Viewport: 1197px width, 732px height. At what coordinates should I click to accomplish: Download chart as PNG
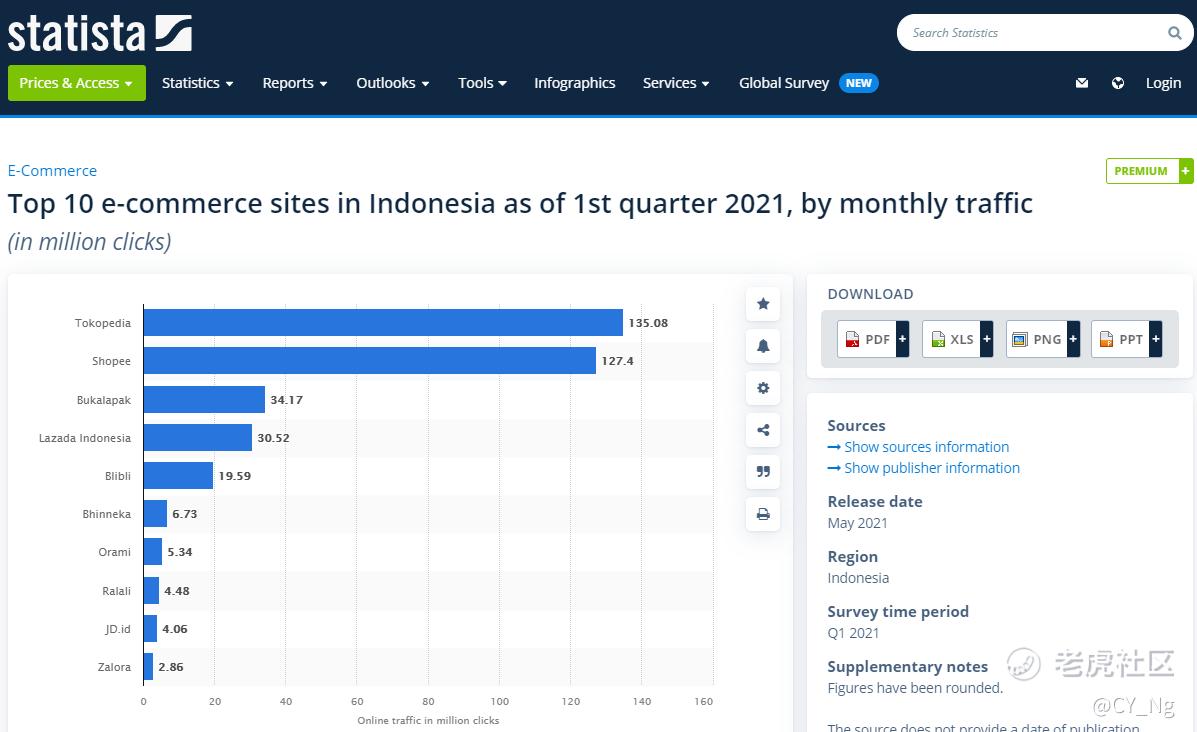tap(1043, 339)
